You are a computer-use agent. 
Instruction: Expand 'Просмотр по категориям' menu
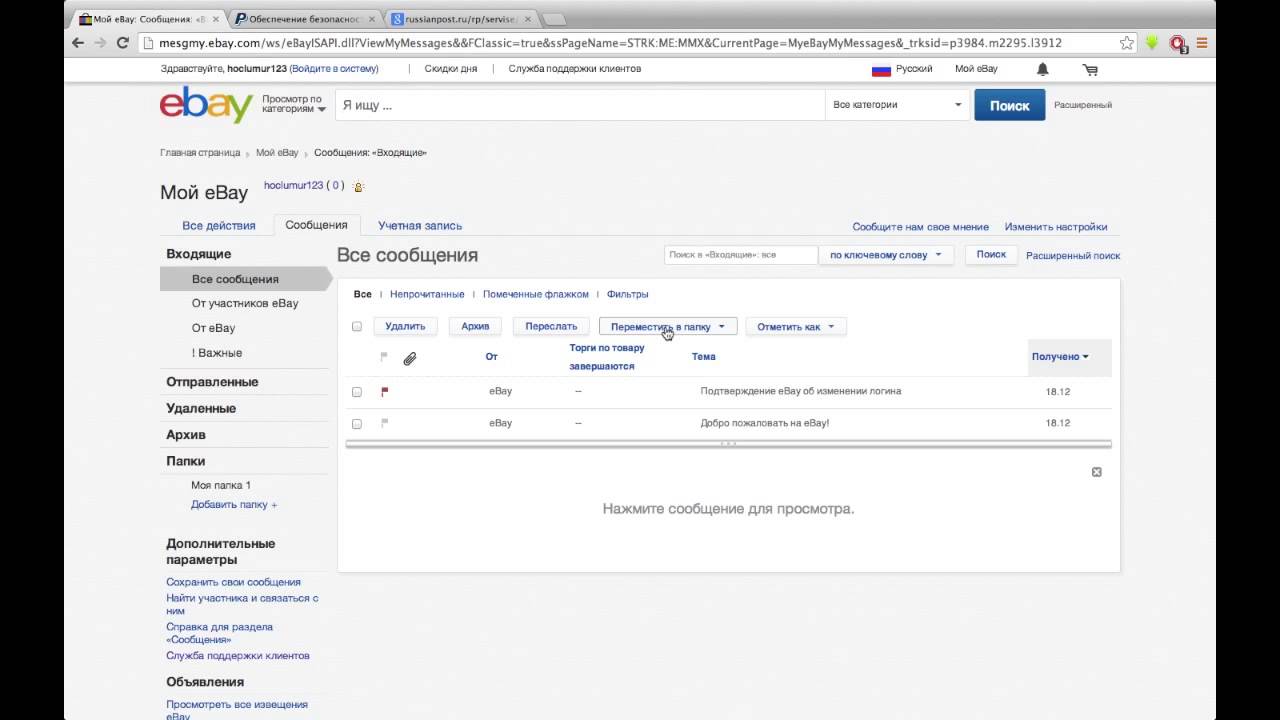pyautogui.click(x=294, y=104)
